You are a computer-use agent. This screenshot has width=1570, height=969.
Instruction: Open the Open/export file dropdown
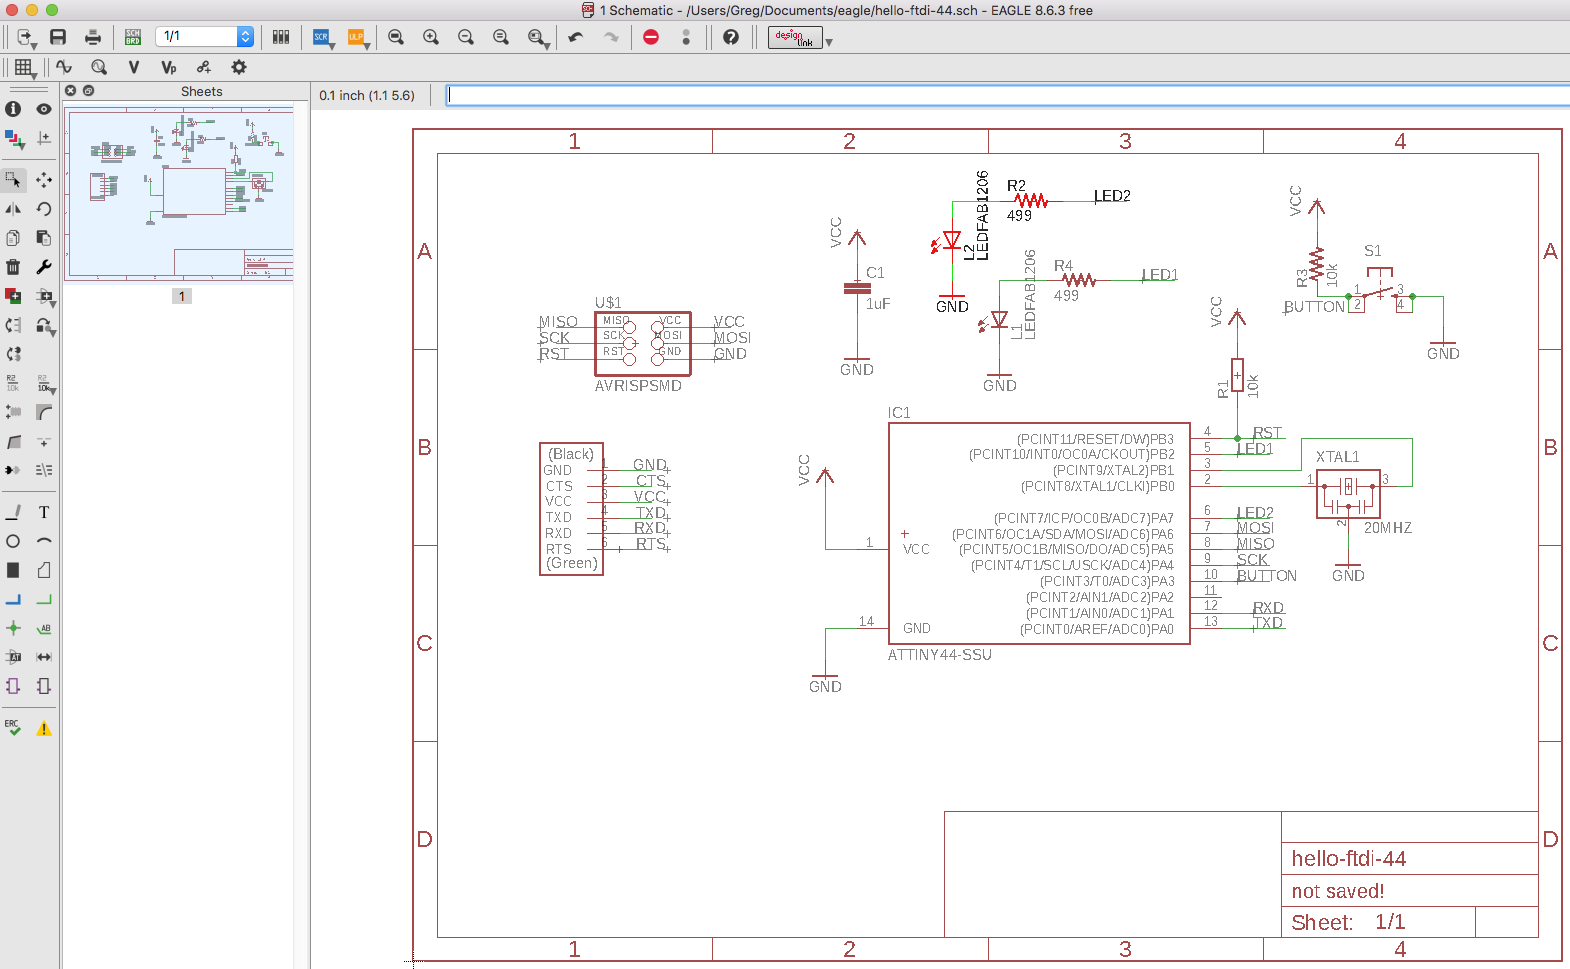click(x=26, y=38)
